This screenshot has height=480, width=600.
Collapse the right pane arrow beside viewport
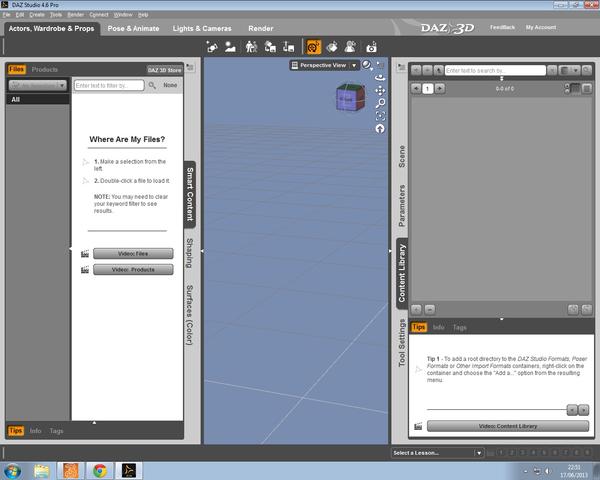390,251
